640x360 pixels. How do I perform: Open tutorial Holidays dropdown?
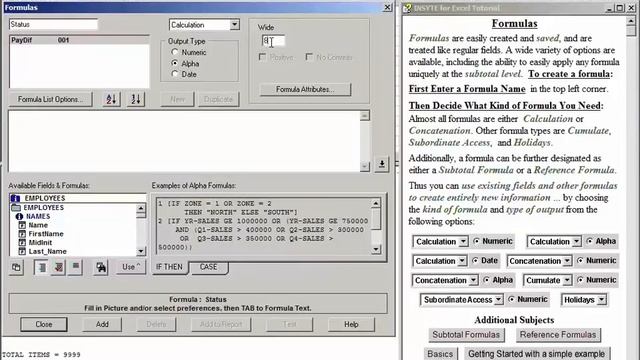coord(602,300)
